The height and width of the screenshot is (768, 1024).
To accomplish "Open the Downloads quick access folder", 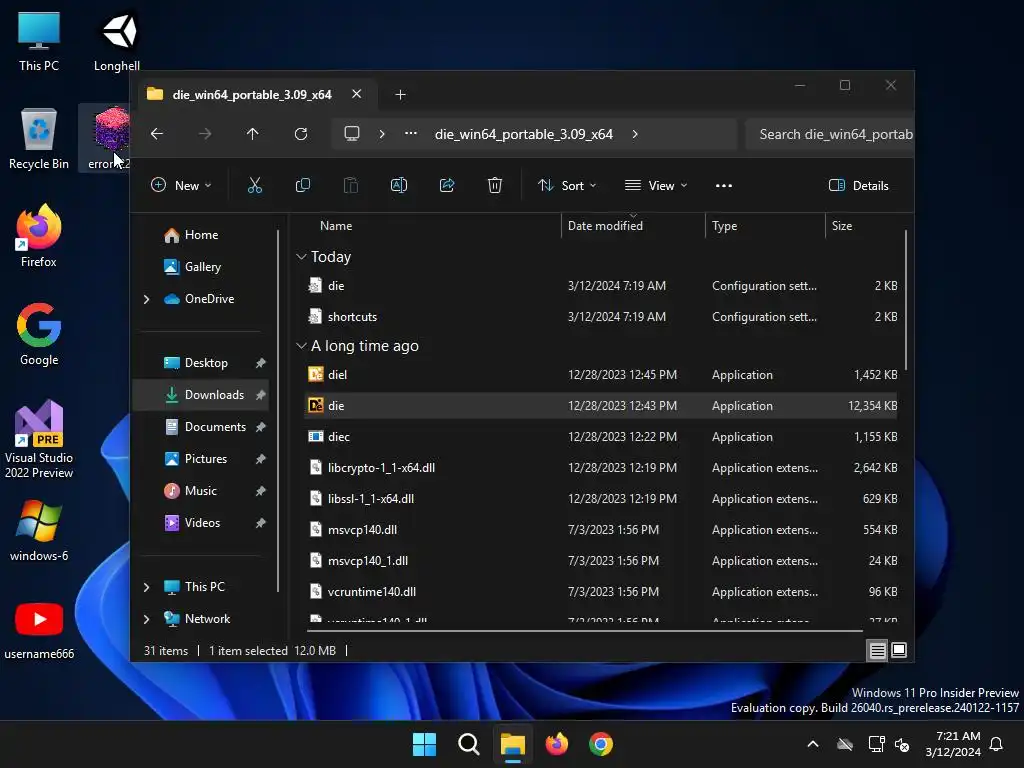I will coord(200,395).
